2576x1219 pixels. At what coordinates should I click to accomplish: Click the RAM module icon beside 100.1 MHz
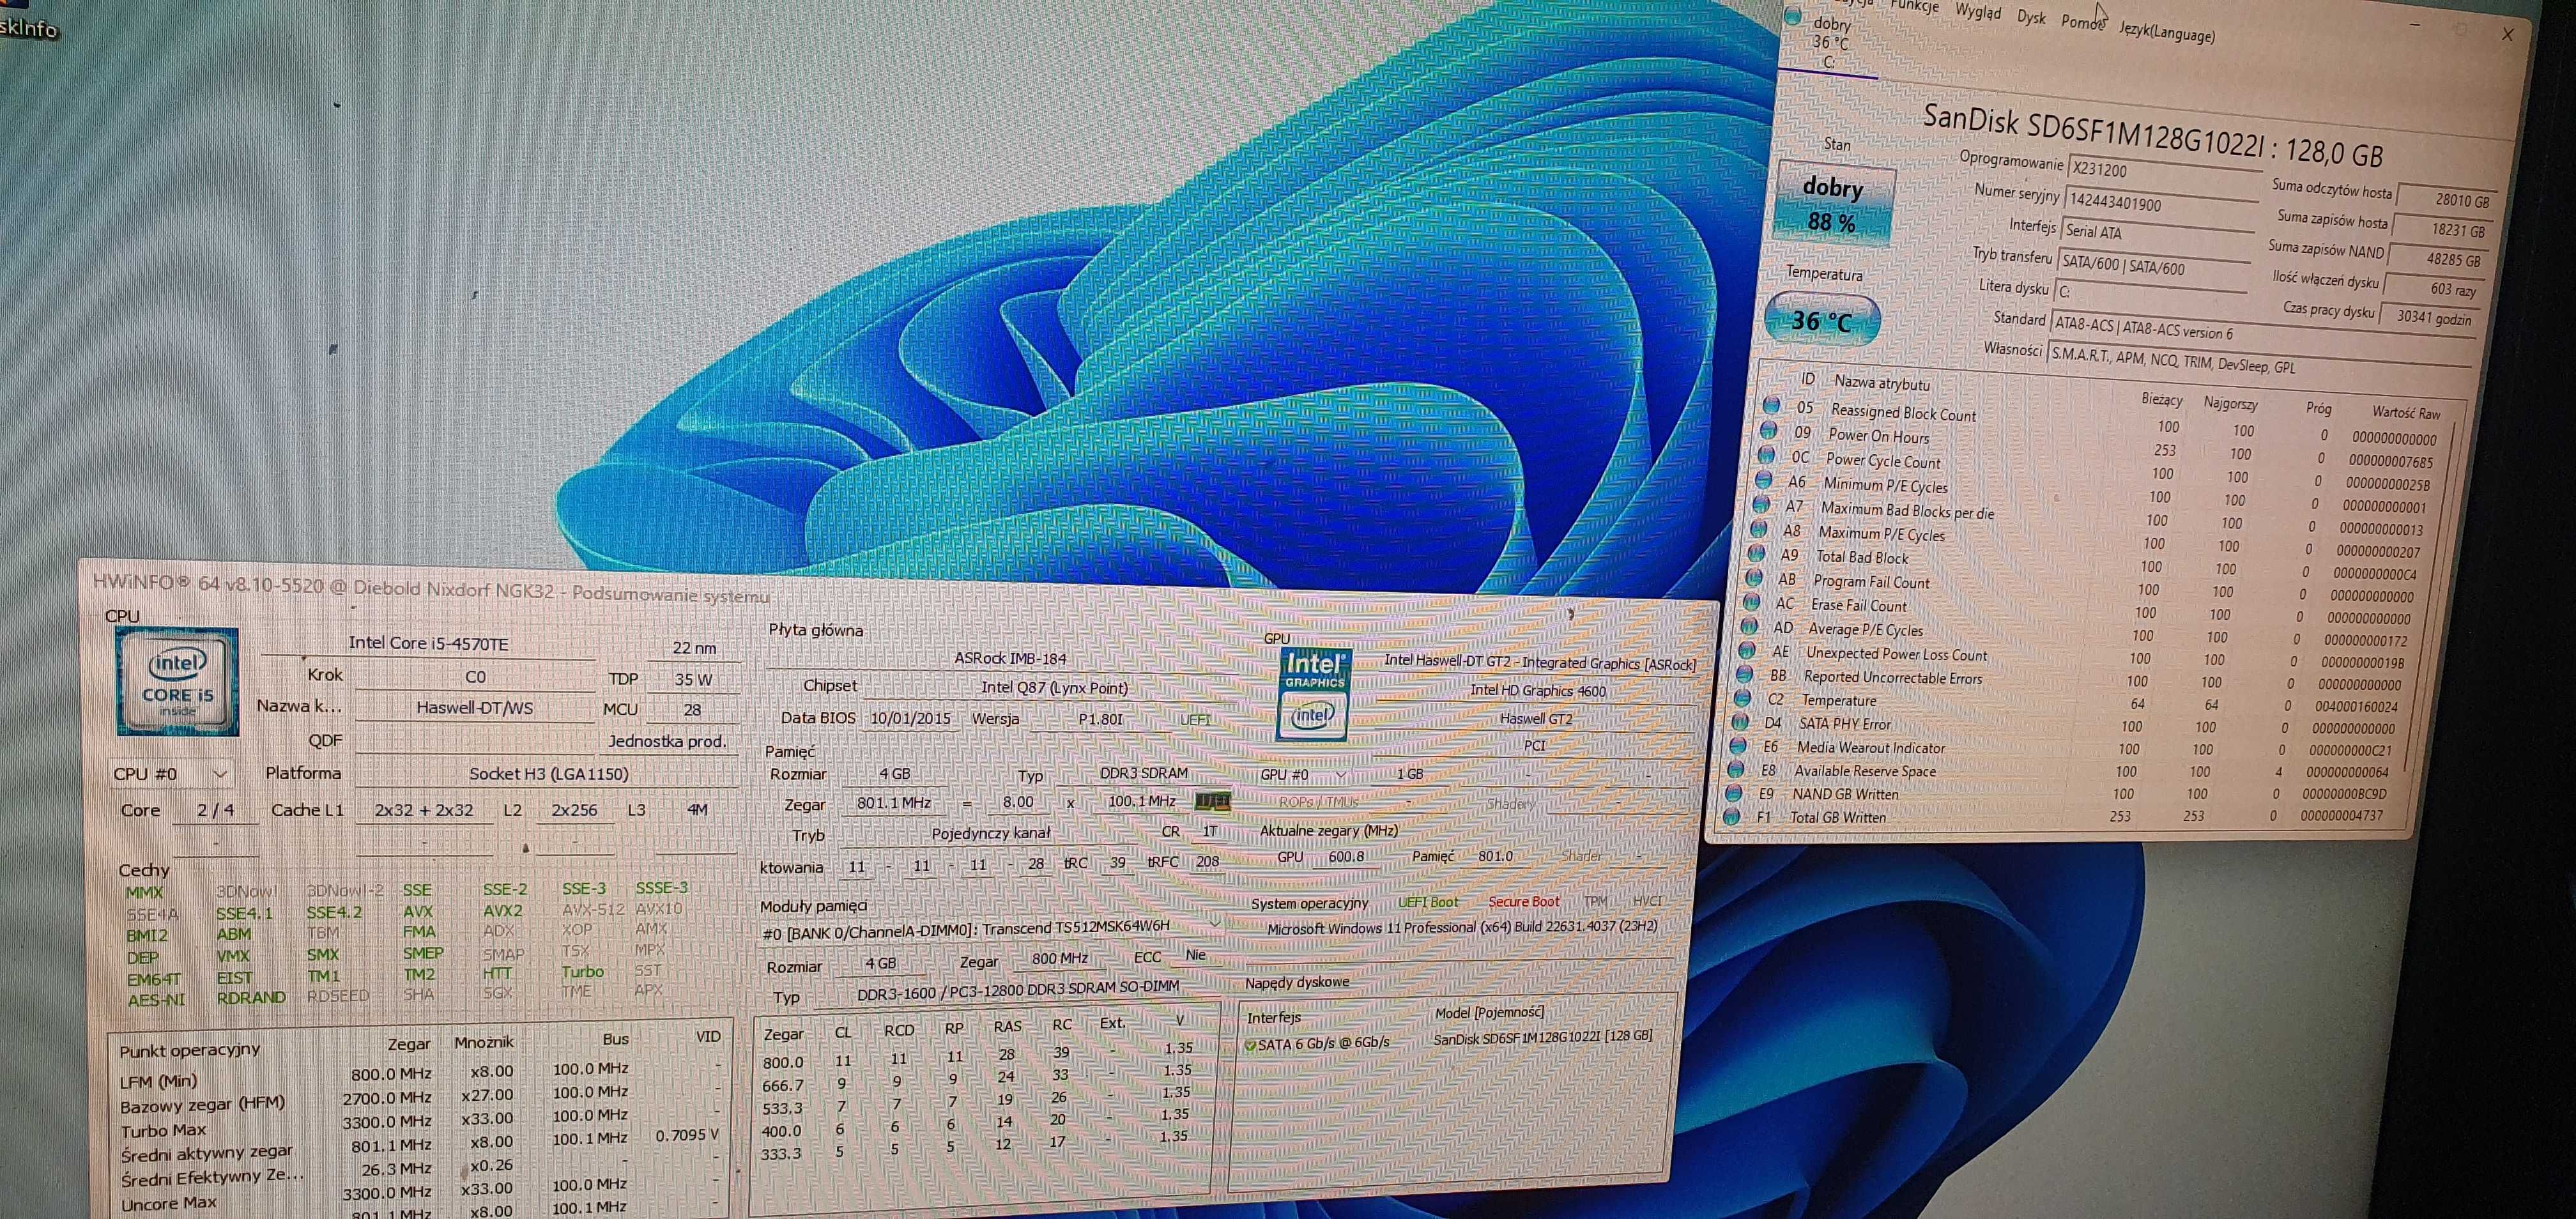point(1213,801)
